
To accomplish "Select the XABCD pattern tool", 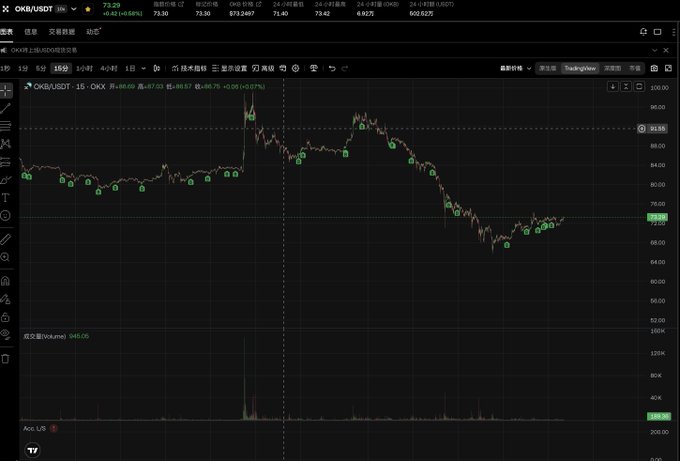I will tap(6, 144).
